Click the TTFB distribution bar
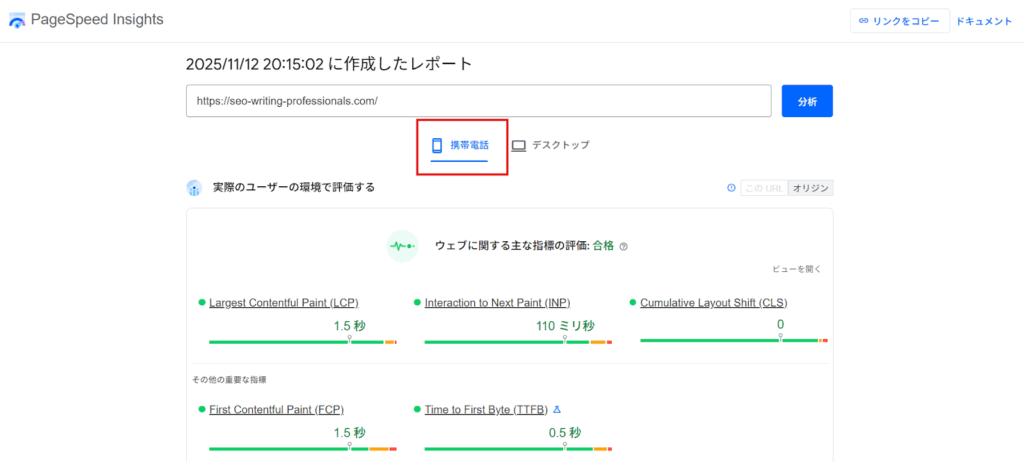1024x462 pixels. coord(519,449)
